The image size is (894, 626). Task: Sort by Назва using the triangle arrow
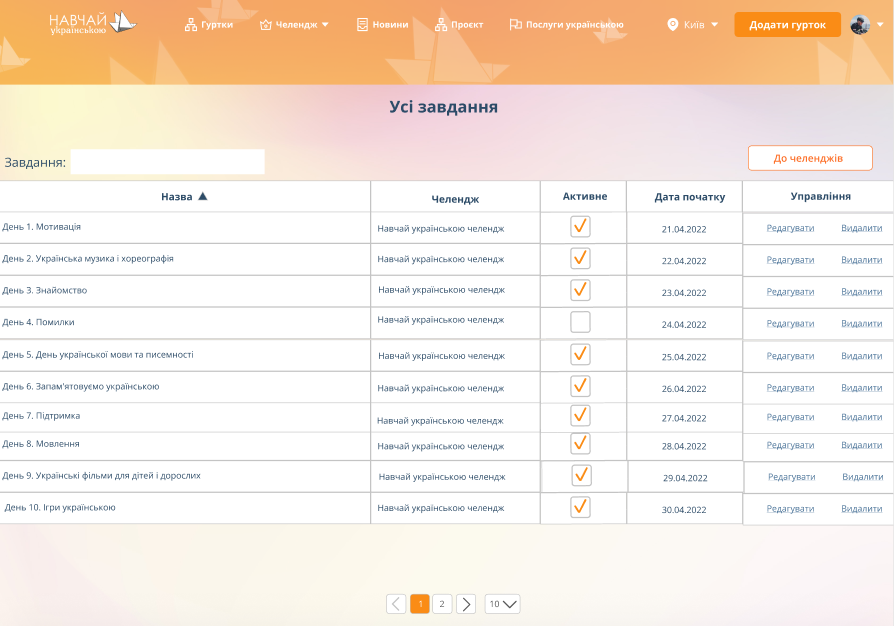(x=202, y=196)
